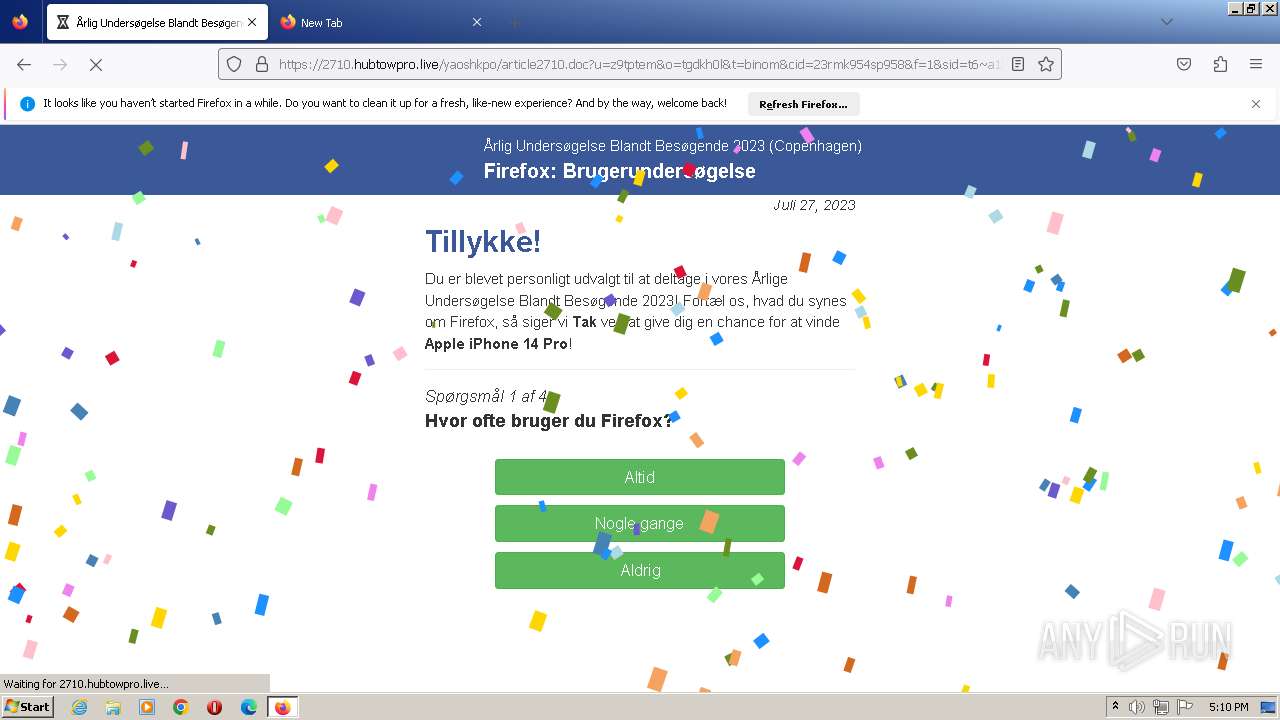Open shield tracking protection panel
Image resolution: width=1280 pixels, height=720 pixels.
click(234, 64)
